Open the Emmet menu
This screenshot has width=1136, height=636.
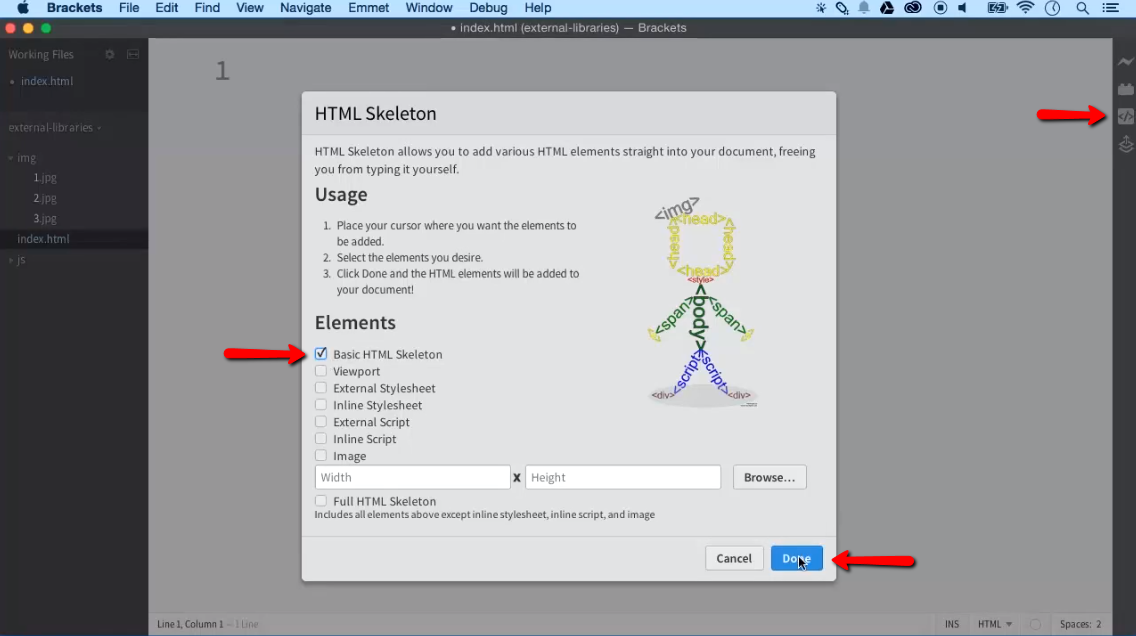click(x=369, y=8)
